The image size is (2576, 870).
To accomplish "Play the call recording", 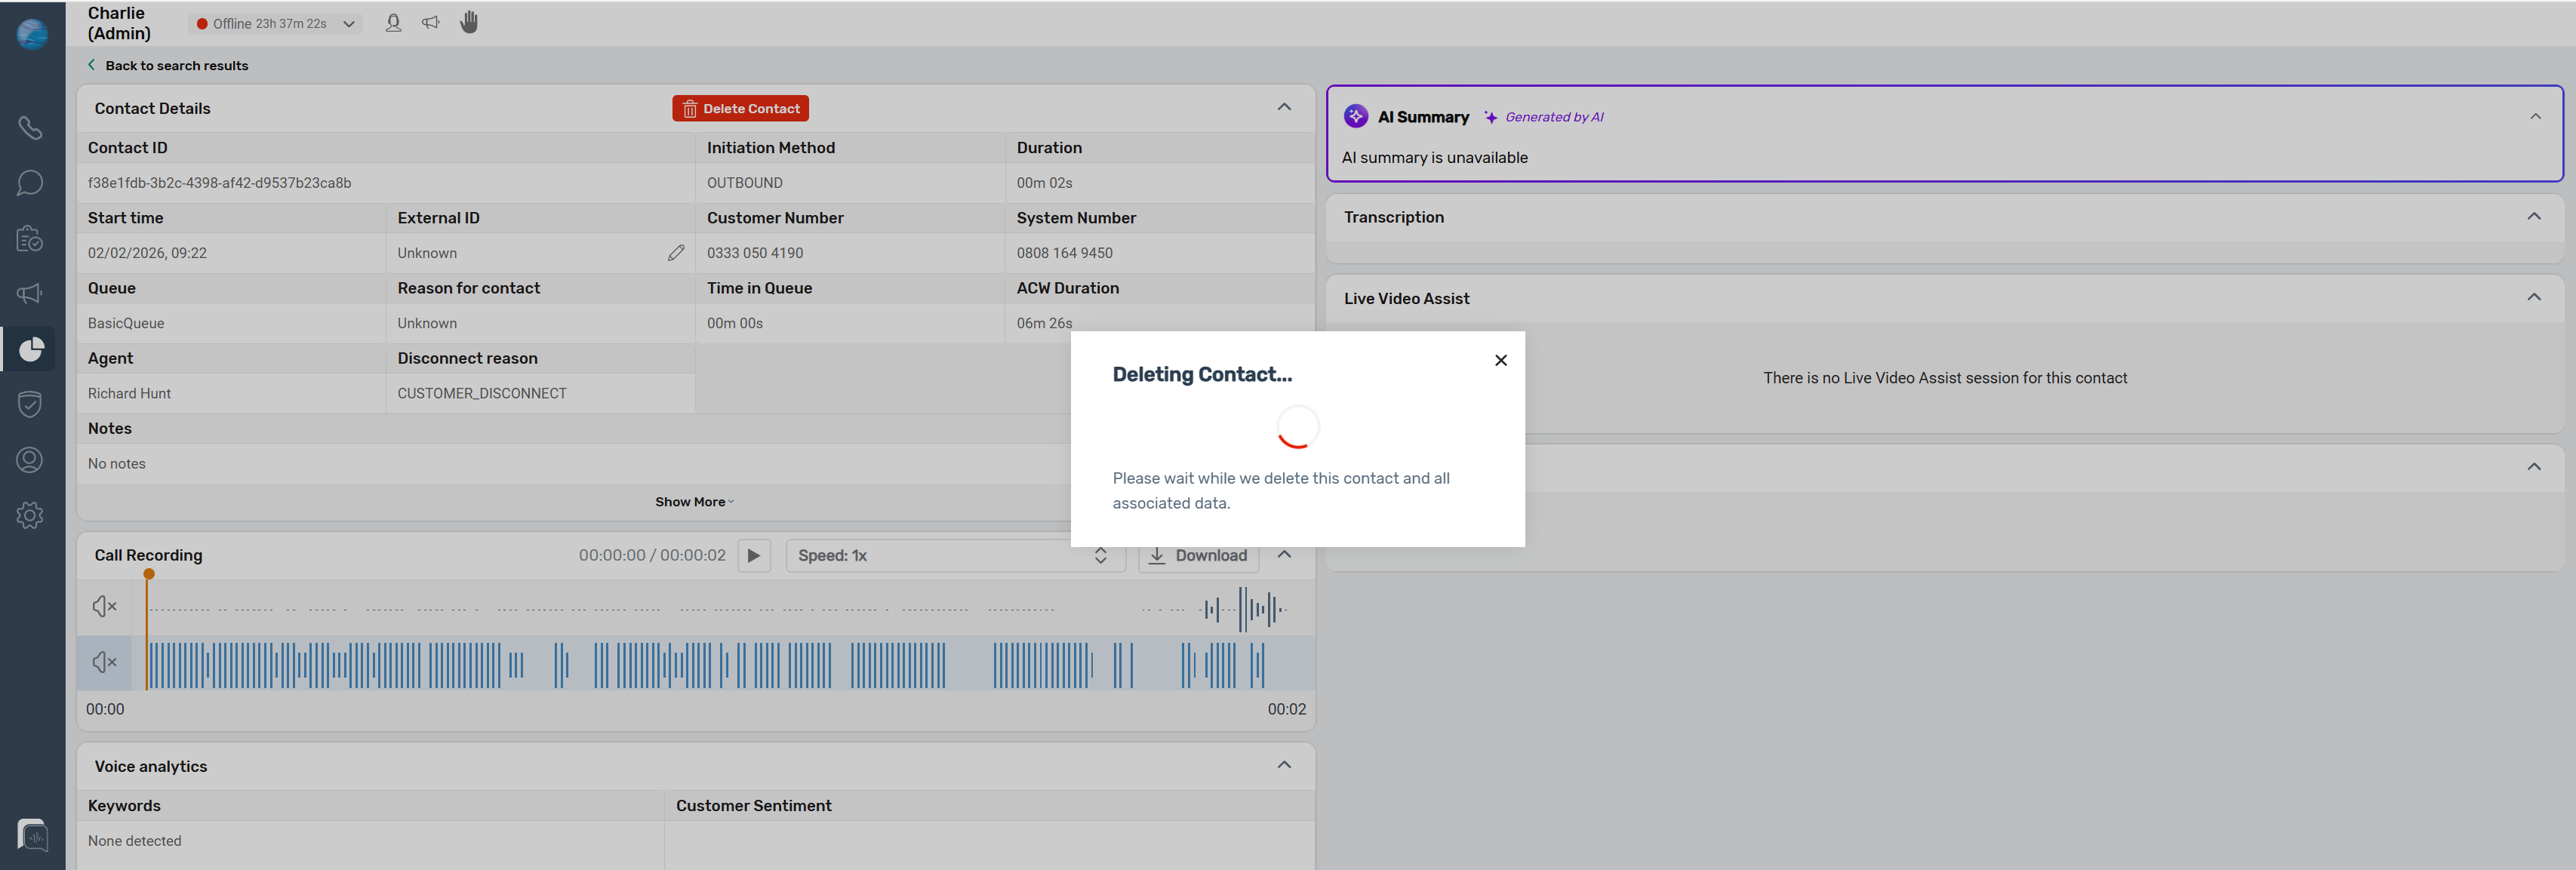I will click(x=754, y=556).
